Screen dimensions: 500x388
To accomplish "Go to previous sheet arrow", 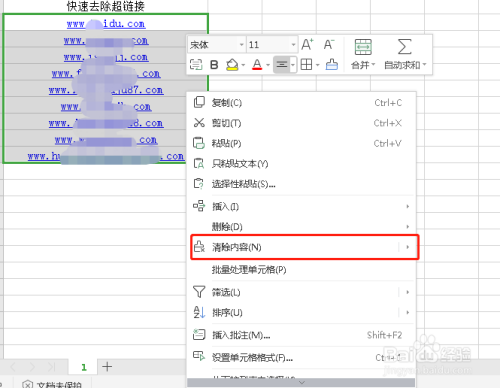I will click(13, 367).
